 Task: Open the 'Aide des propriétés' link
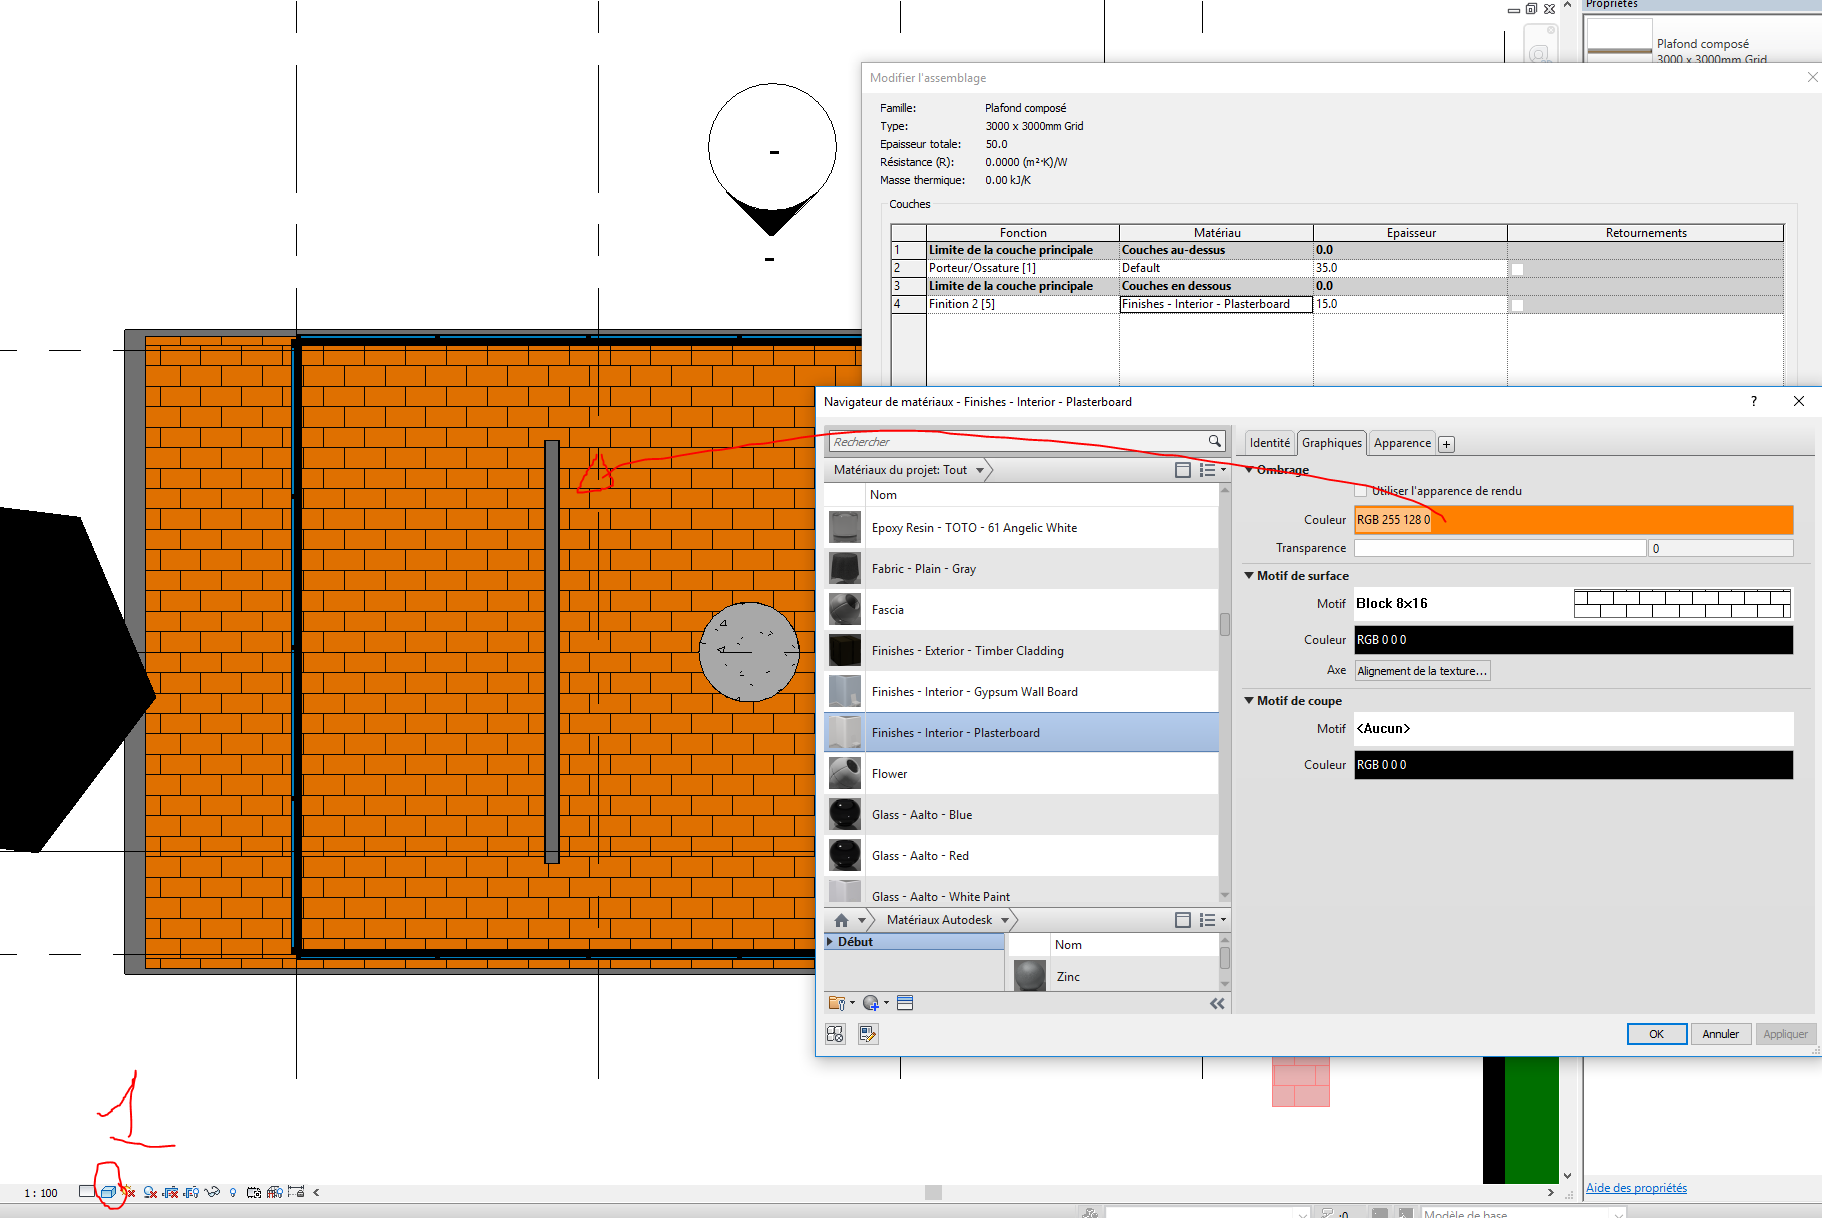tap(1636, 1188)
